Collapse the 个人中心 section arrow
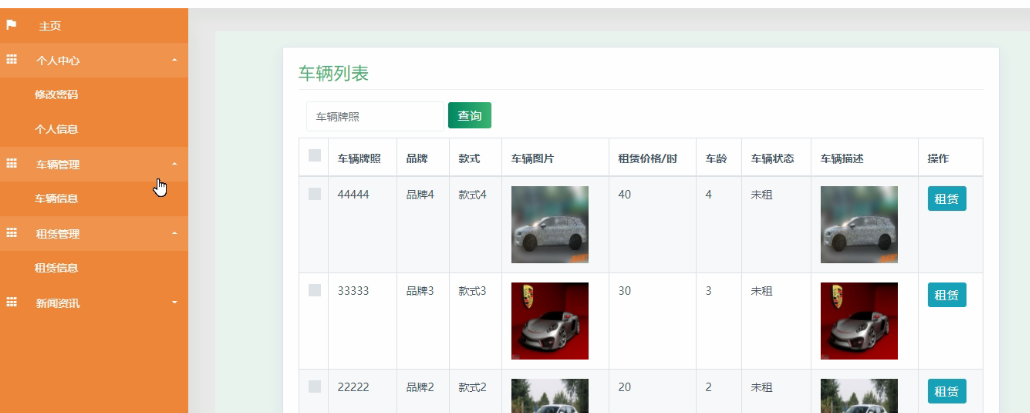Viewport: 1030px width, 413px height. pos(174,60)
